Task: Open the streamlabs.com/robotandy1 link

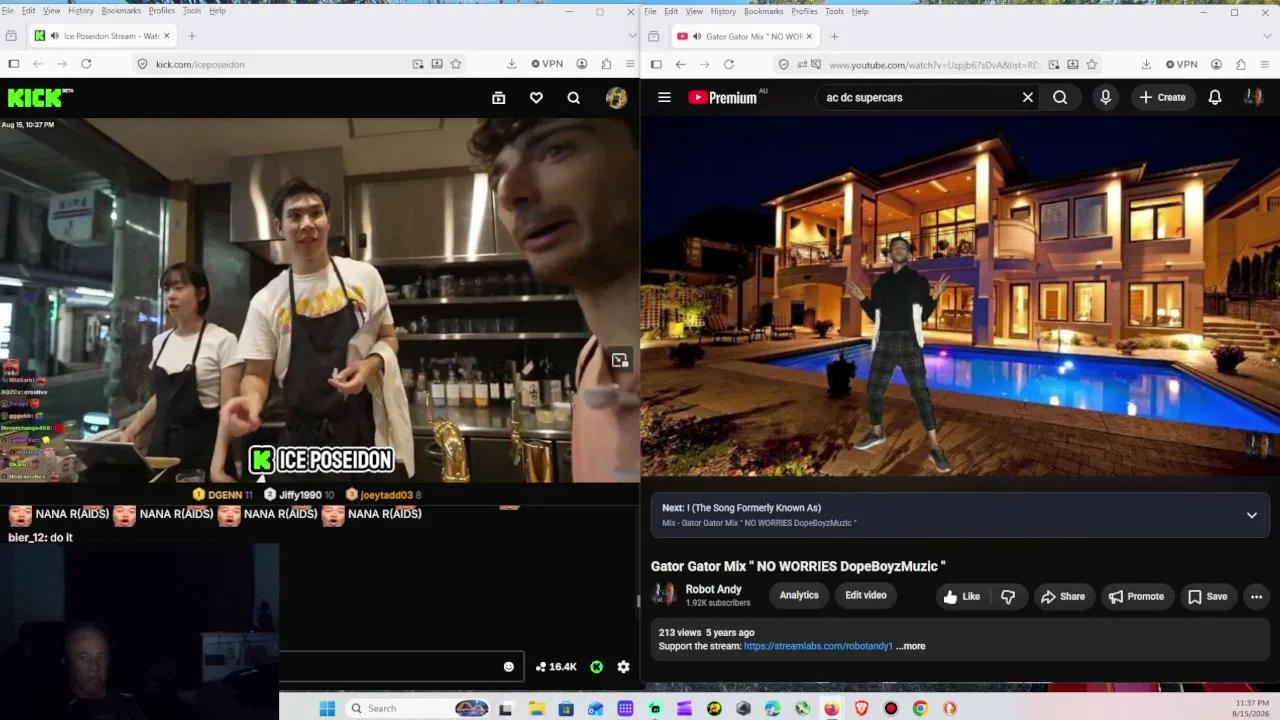Action: (x=818, y=646)
